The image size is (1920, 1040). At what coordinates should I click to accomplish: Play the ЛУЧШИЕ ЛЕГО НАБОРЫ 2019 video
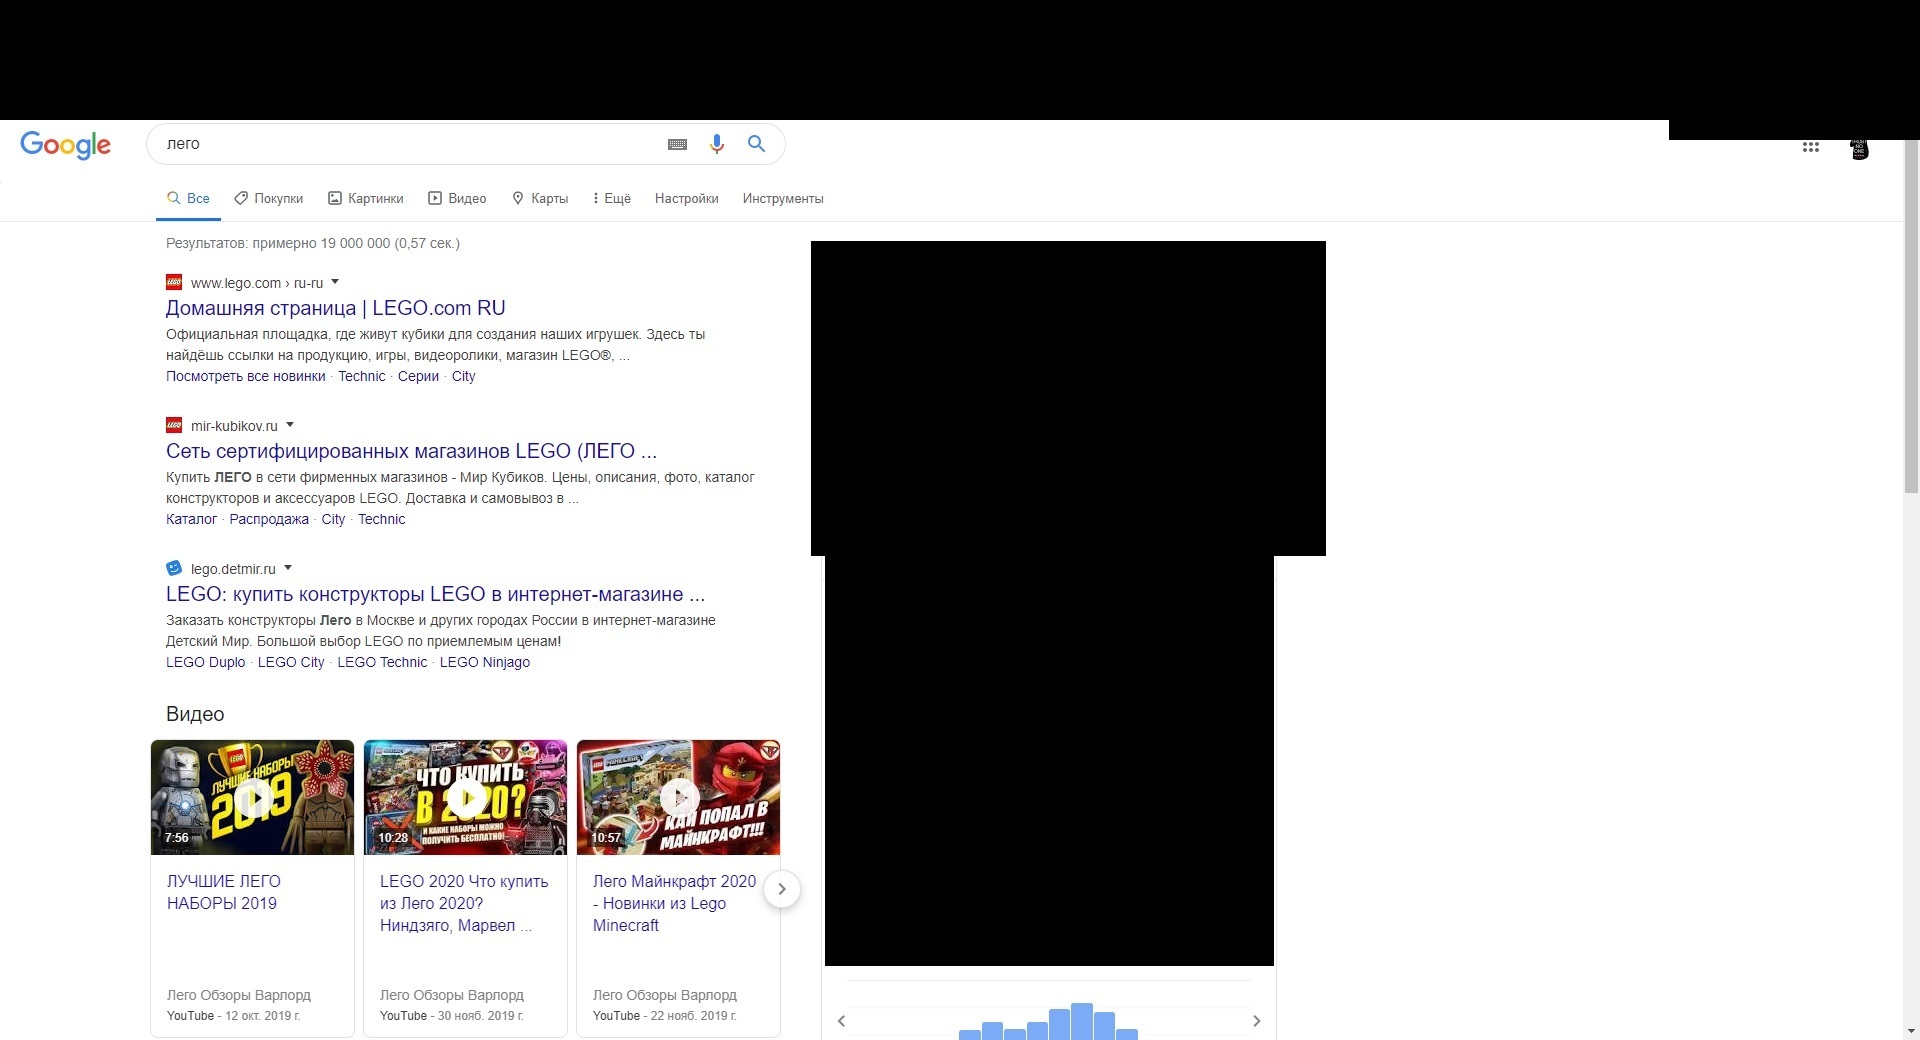click(x=253, y=797)
